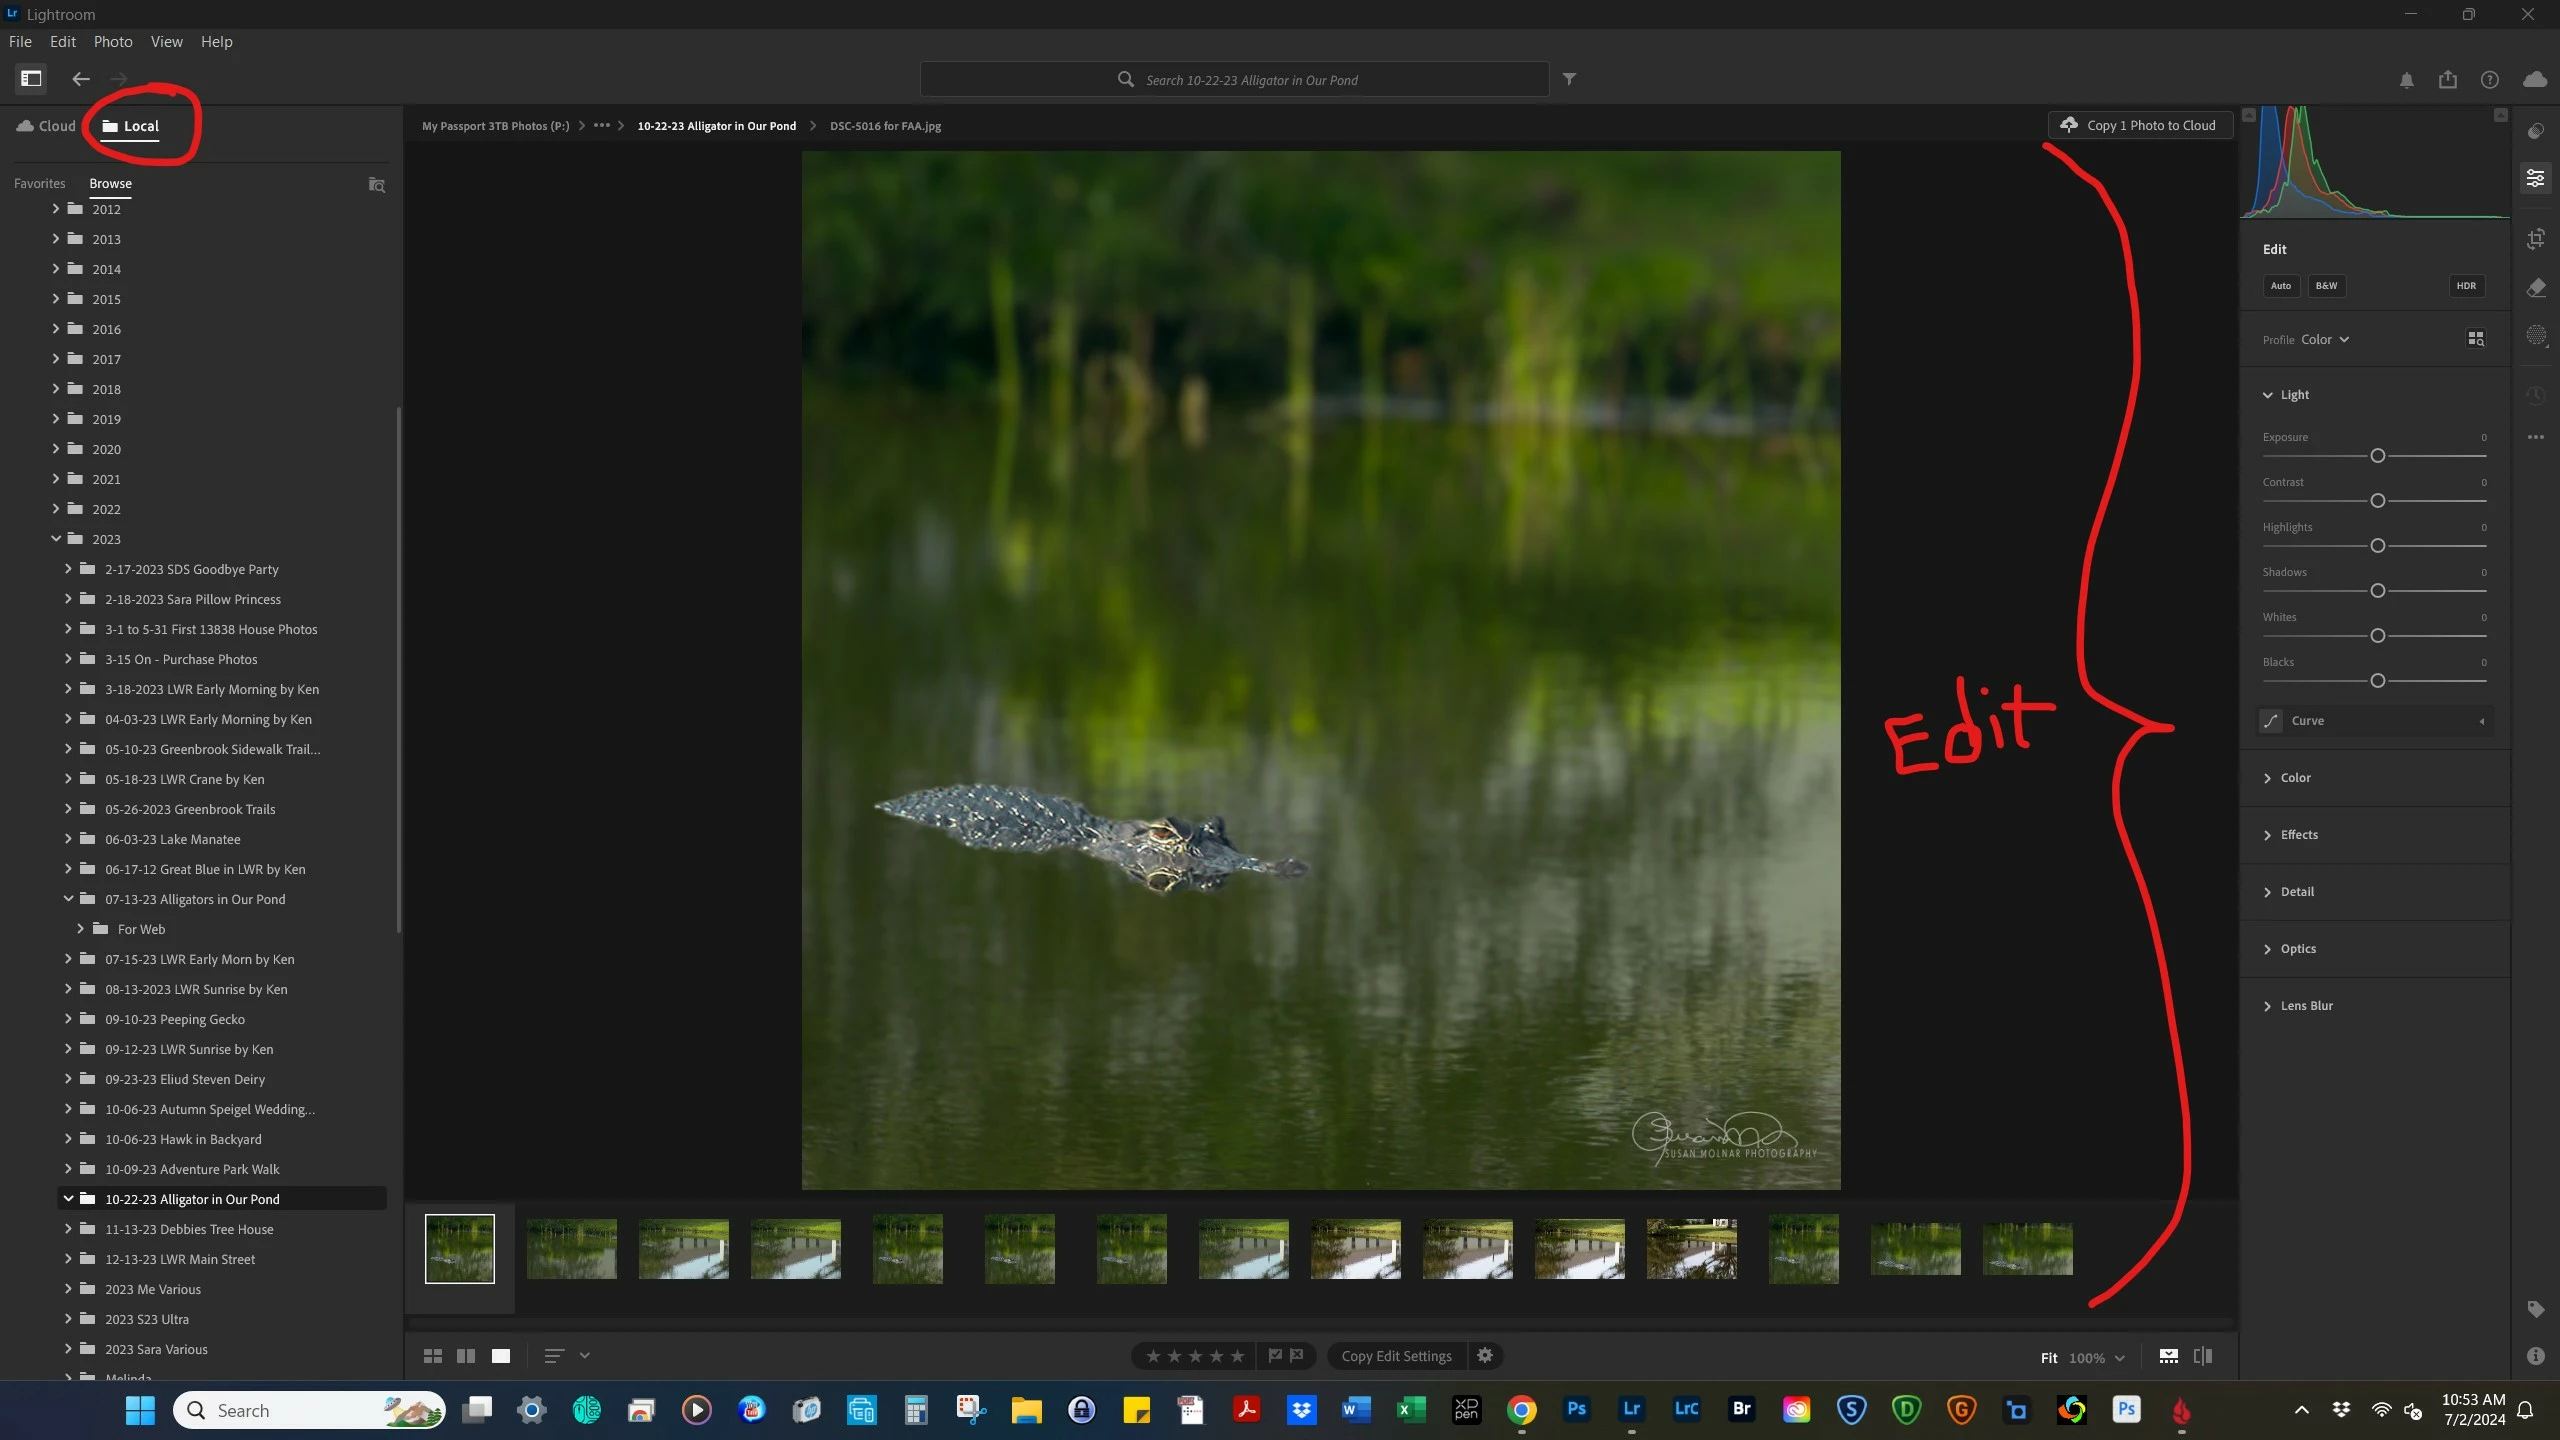Toggle the filmstrip visibility icon
The image size is (2560, 1440).
coord(2169,1356)
